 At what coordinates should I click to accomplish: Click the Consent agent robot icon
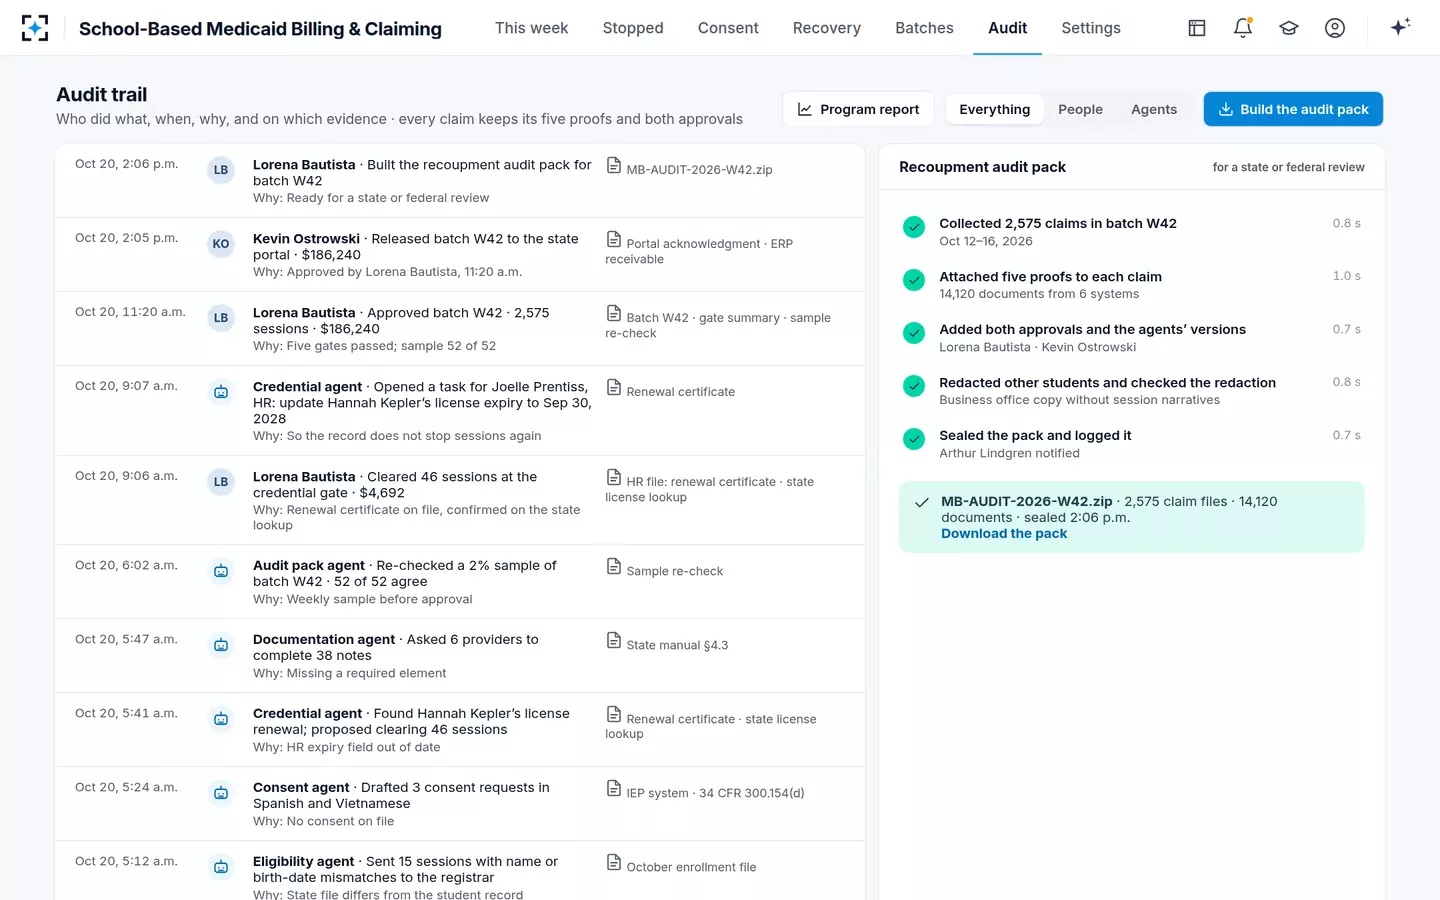tap(221, 793)
